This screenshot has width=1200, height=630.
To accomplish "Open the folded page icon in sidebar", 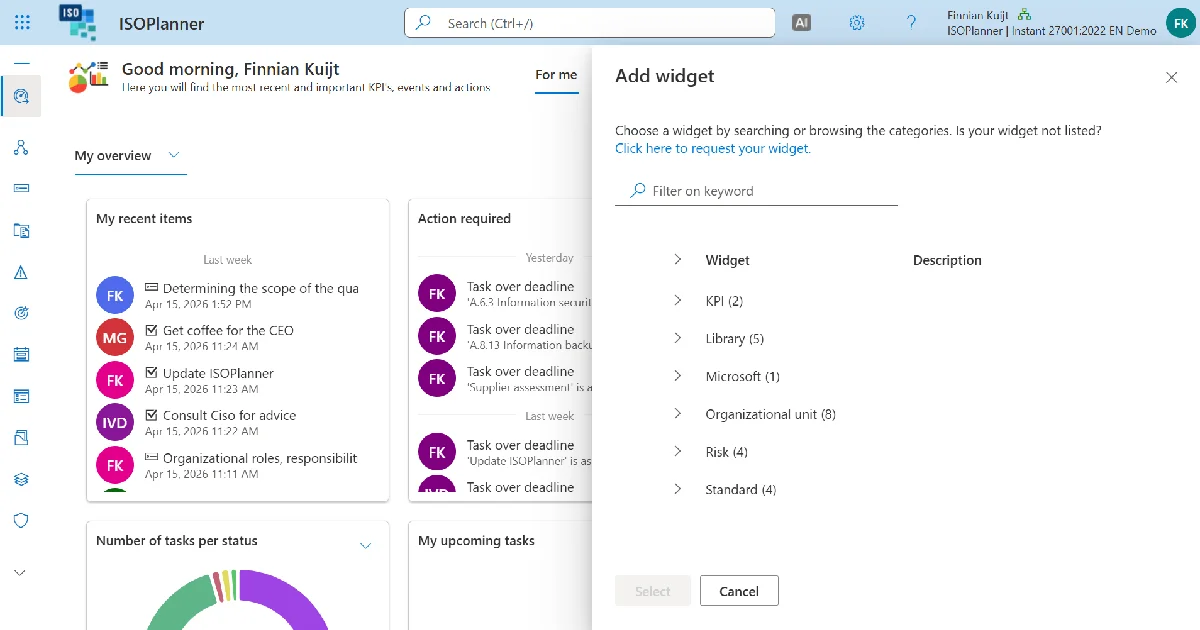I will 21,438.
